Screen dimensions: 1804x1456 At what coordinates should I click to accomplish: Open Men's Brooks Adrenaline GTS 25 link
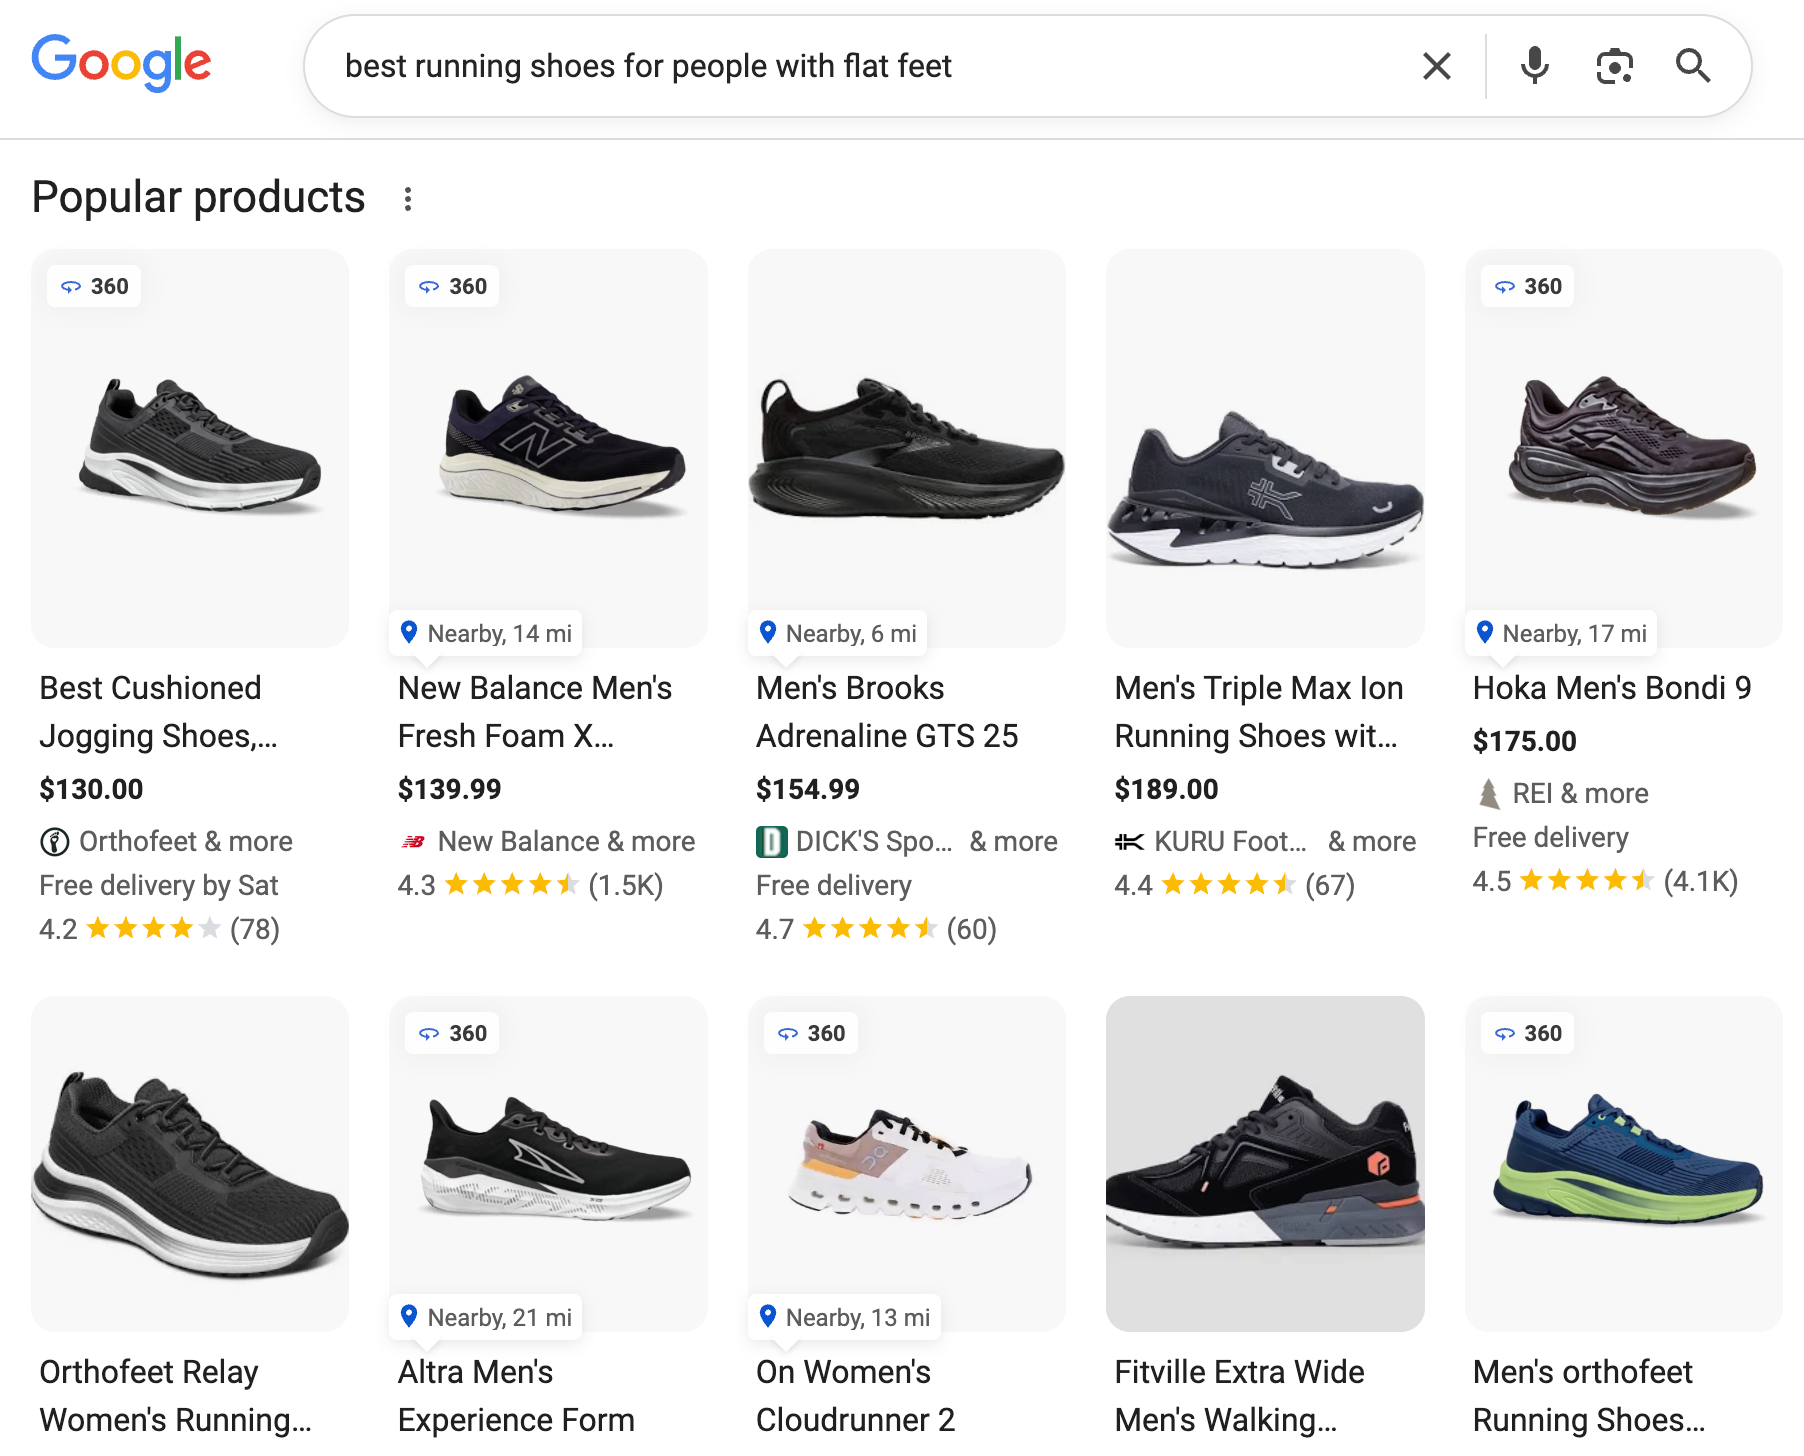pos(886,712)
